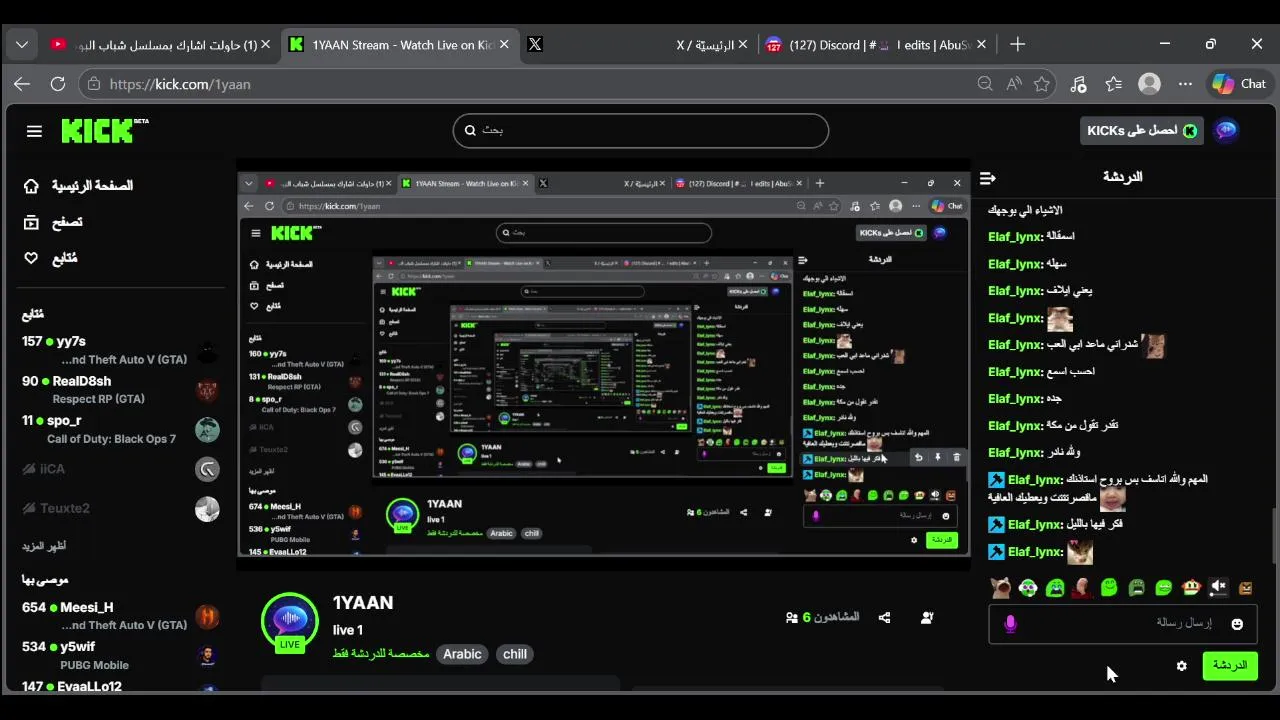This screenshot has height=720, width=1280.
Task: Insert the green crying laugh emote
Action: (1055, 588)
